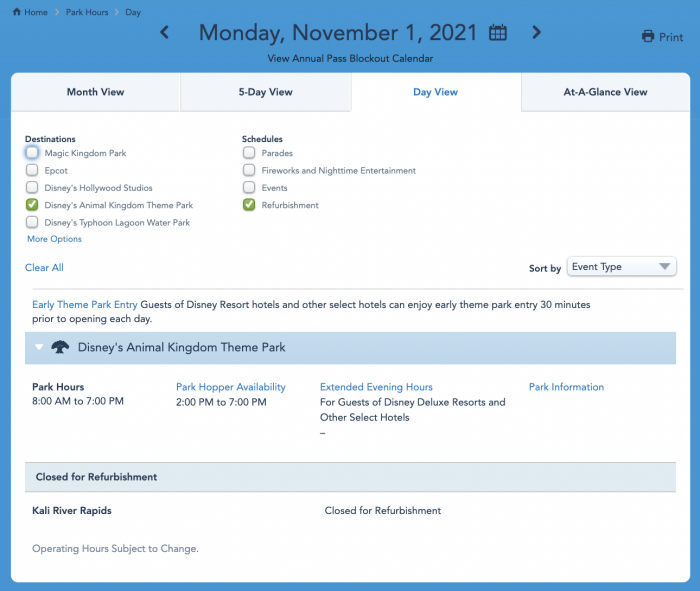Switch to the 5-Day View tab
This screenshot has height=591, width=700.
coord(266,92)
